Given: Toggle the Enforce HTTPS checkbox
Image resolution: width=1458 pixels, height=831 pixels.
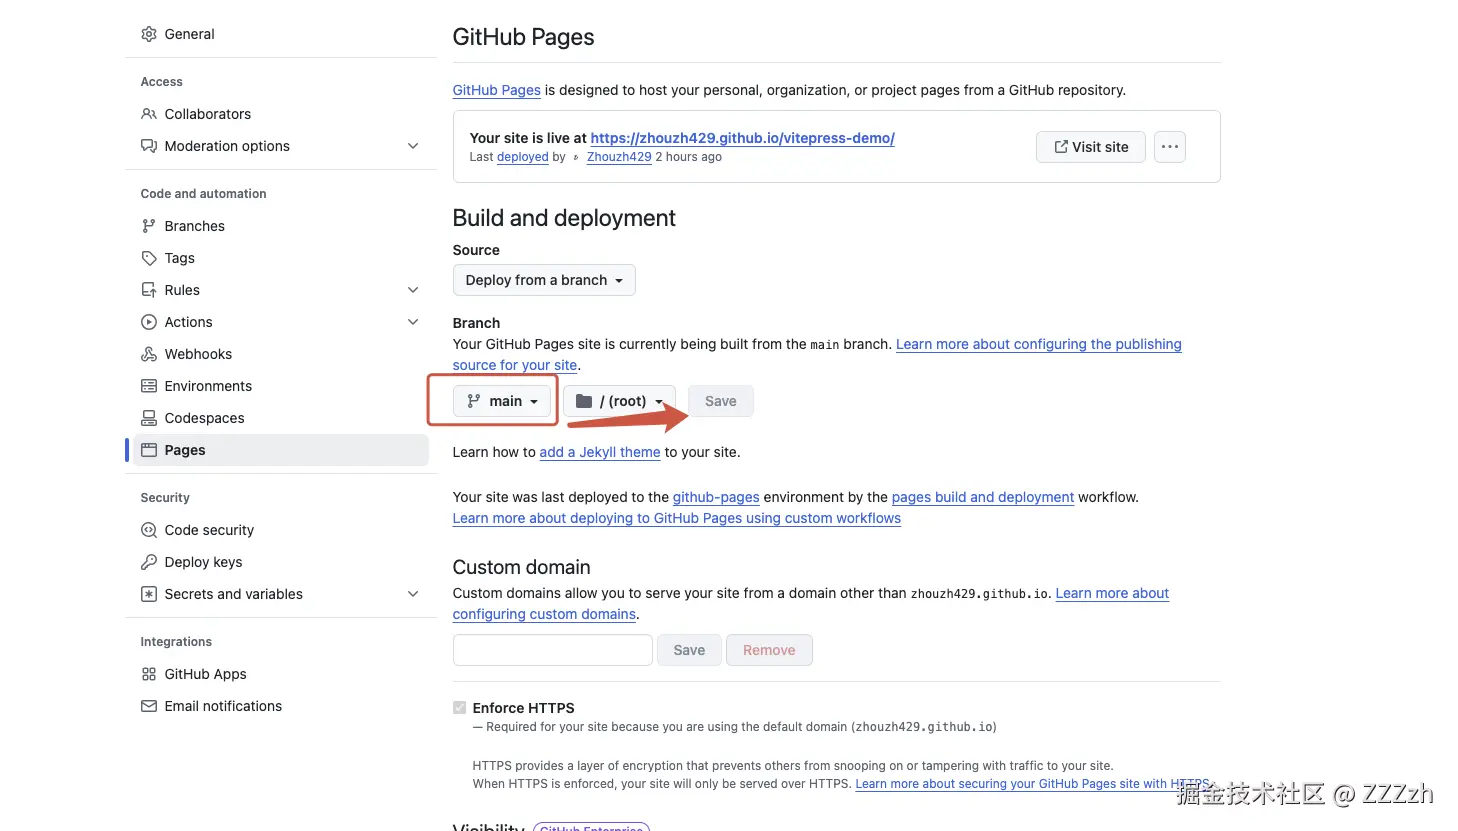Looking at the screenshot, I should (460, 708).
